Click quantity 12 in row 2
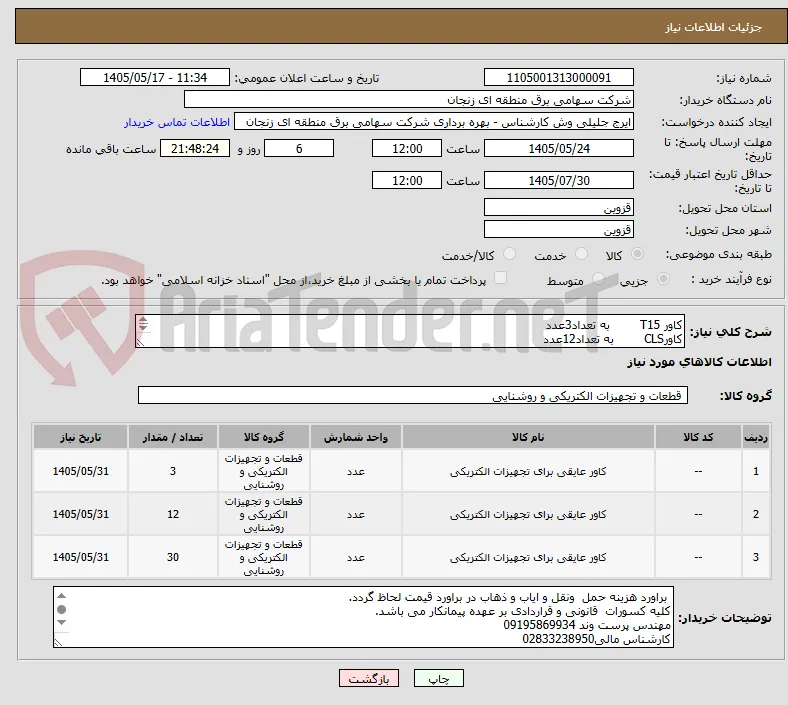 [173, 515]
